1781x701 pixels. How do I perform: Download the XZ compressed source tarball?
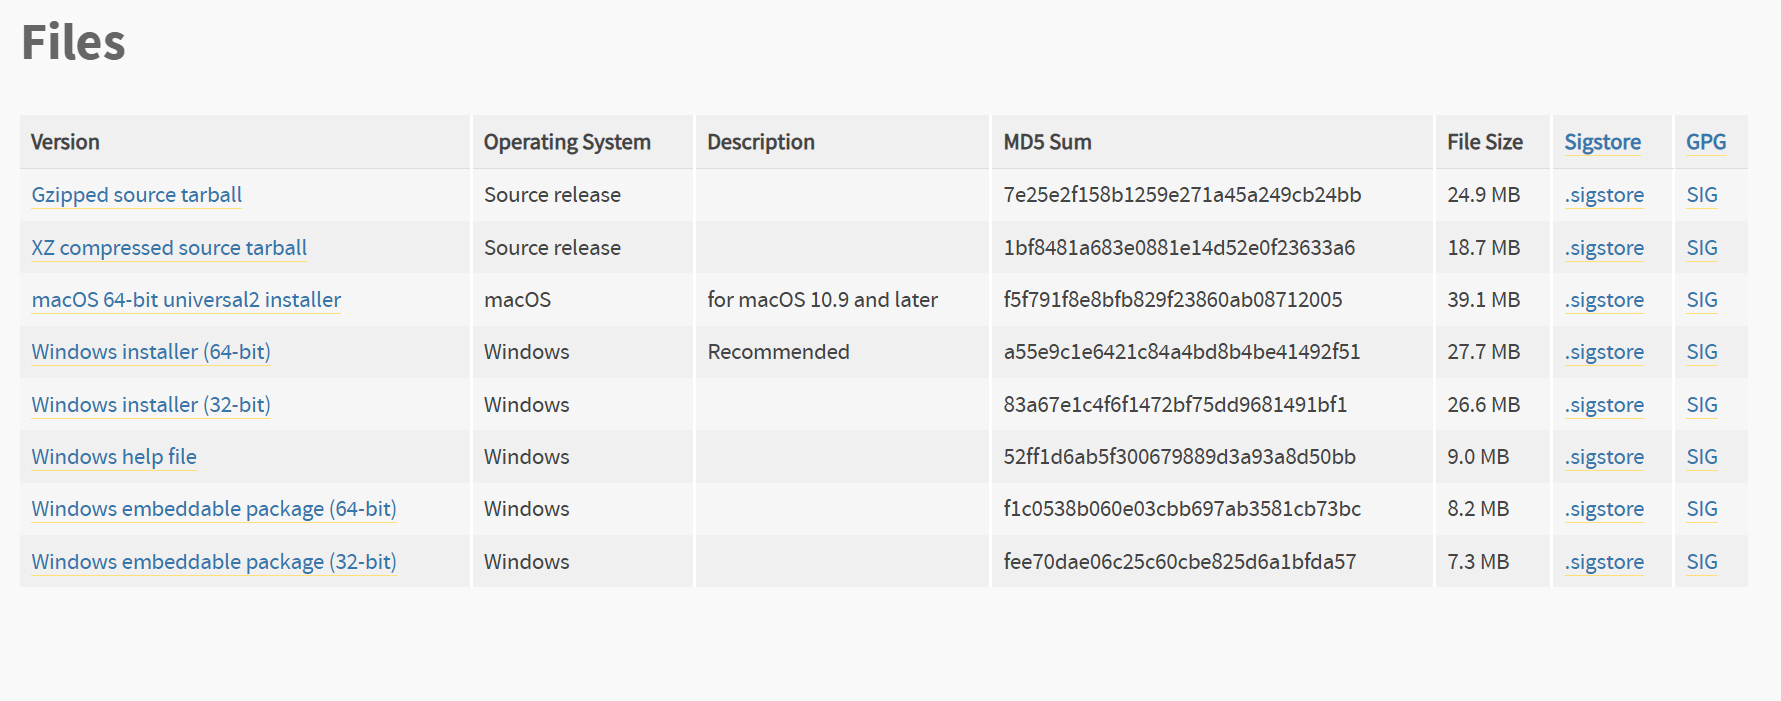[x=169, y=248]
